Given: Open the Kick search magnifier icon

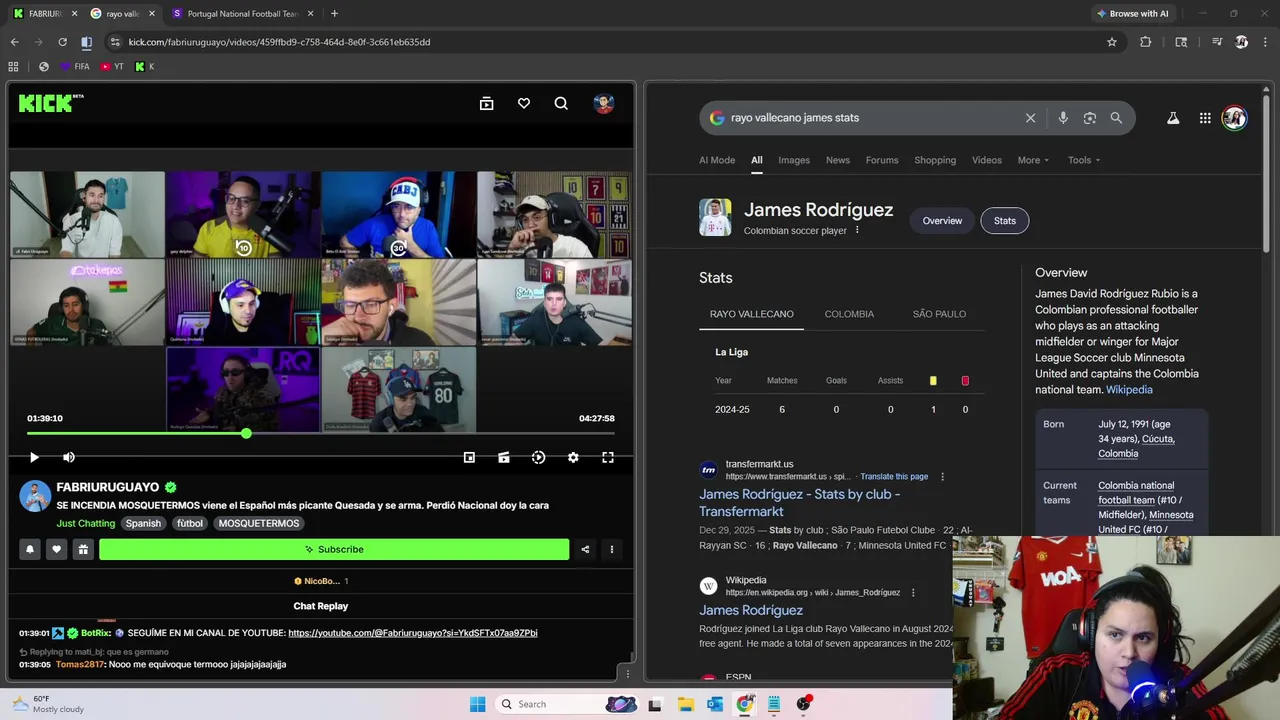Looking at the screenshot, I should point(561,103).
